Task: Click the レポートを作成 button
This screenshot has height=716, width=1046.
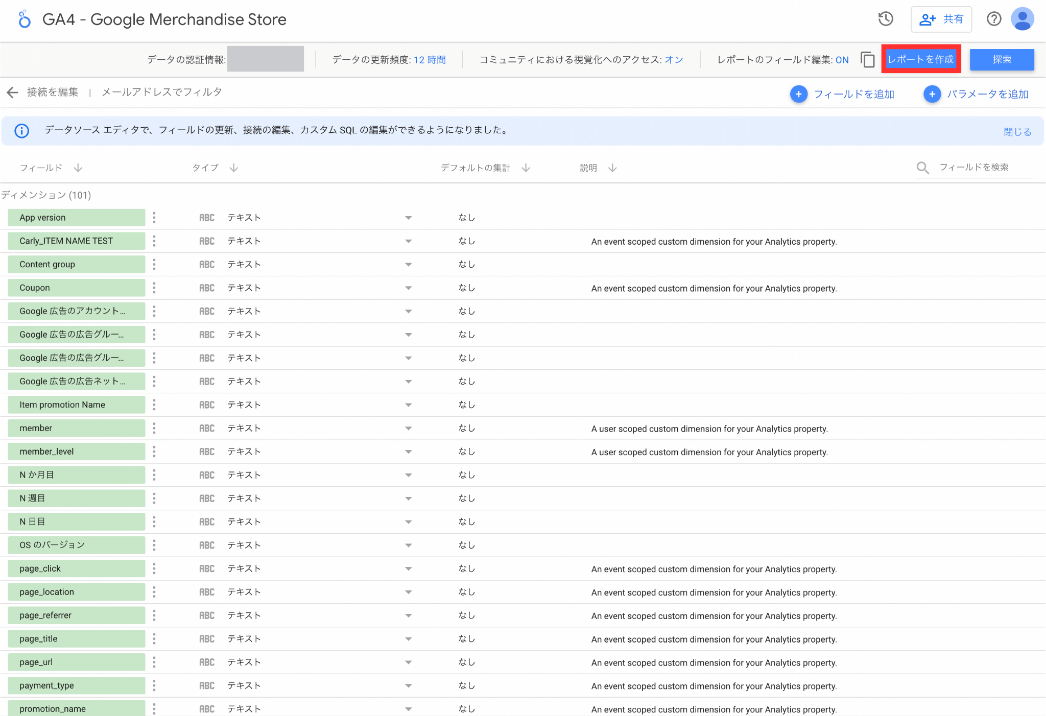Action: tap(921, 59)
